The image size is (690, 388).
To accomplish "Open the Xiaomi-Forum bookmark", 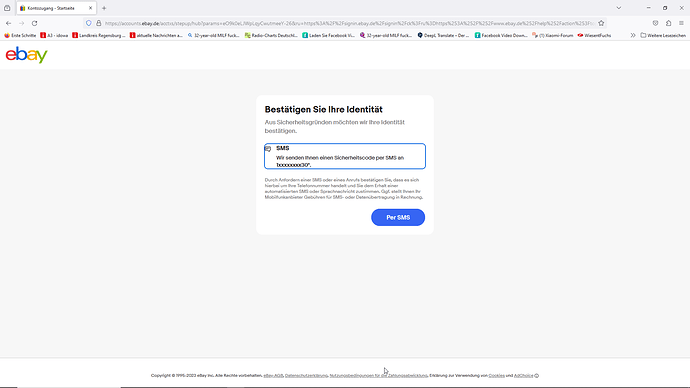I will tap(552, 35).
